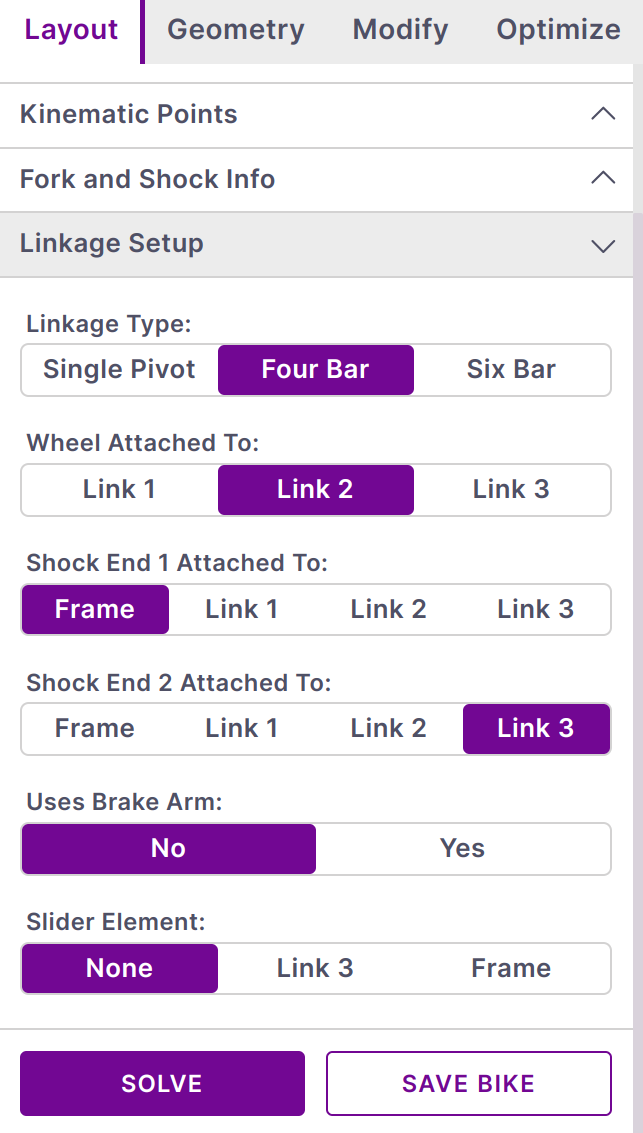The image size is (643, 1133).
Task: Select the Layout tab
Action: (71, 30)
